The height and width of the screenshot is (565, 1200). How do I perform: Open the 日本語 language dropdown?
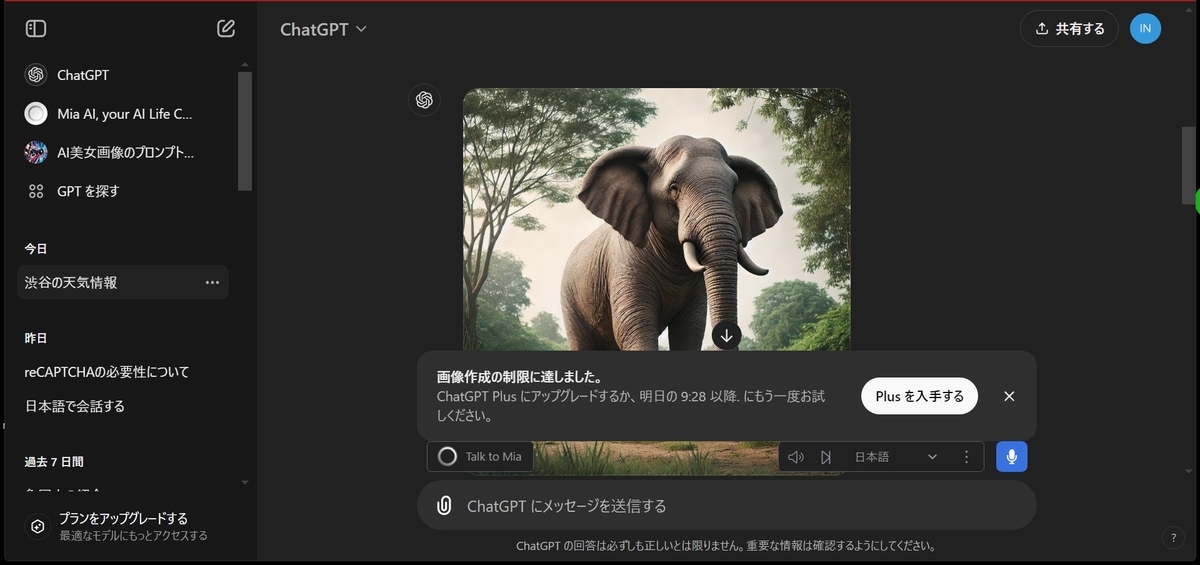tap(895, 457)
